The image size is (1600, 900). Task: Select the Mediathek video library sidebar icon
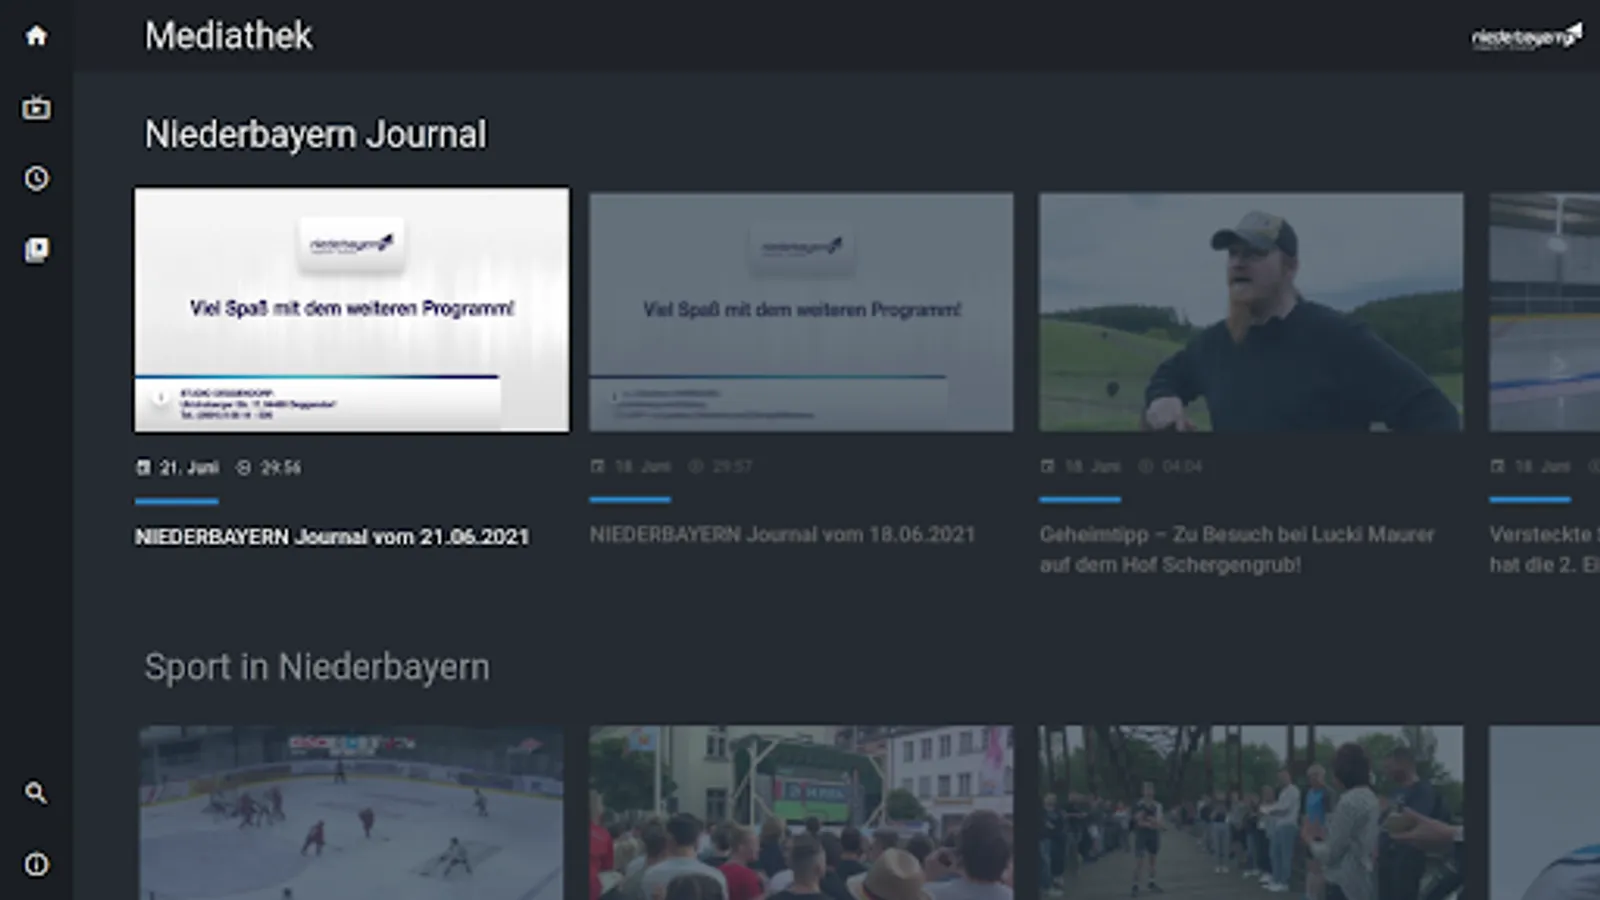pos(36,250)
